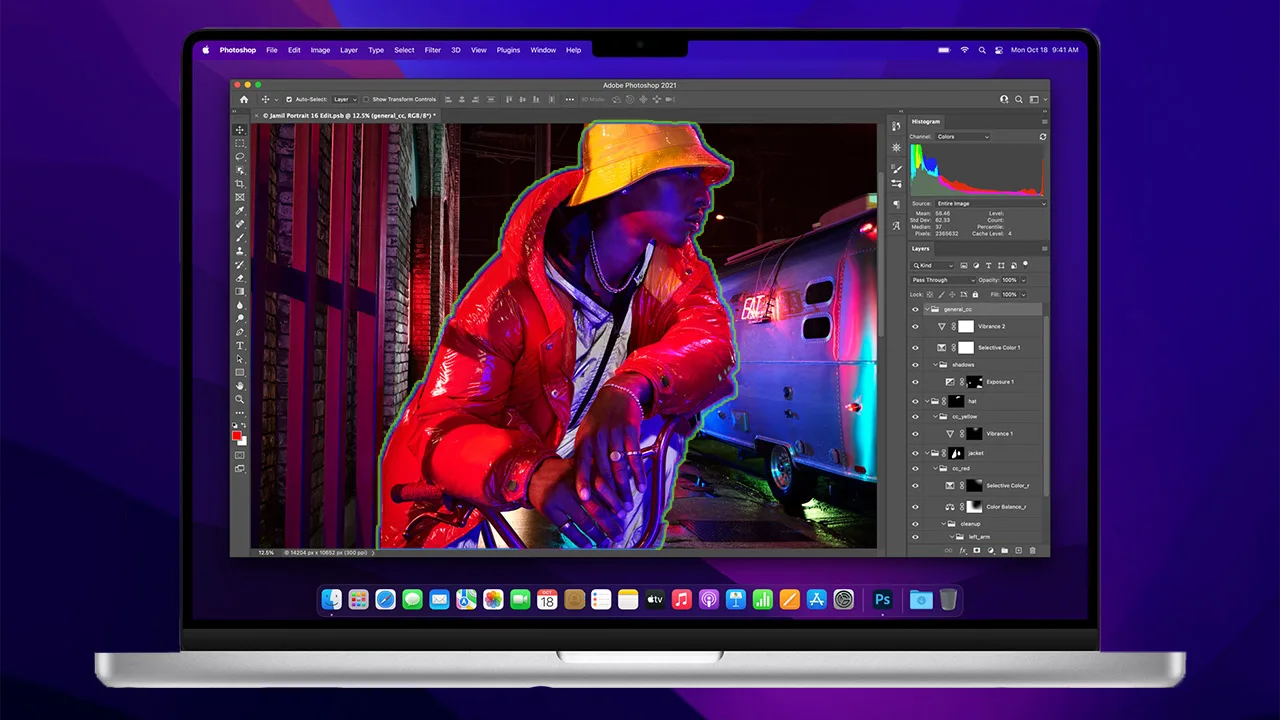Select the Crop tool
This screenshot has width=1280, height=720.
click(x=240, y=184)
